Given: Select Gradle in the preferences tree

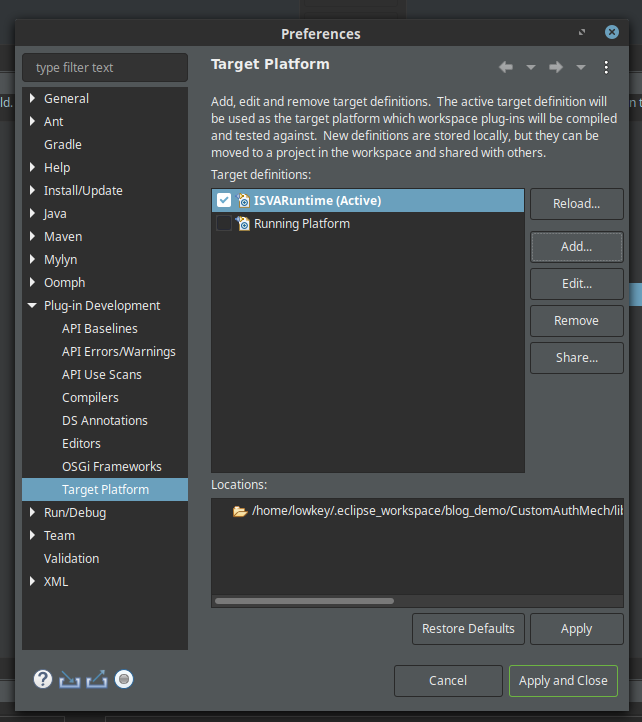Looking at the screenshot, I should (63, 145).
